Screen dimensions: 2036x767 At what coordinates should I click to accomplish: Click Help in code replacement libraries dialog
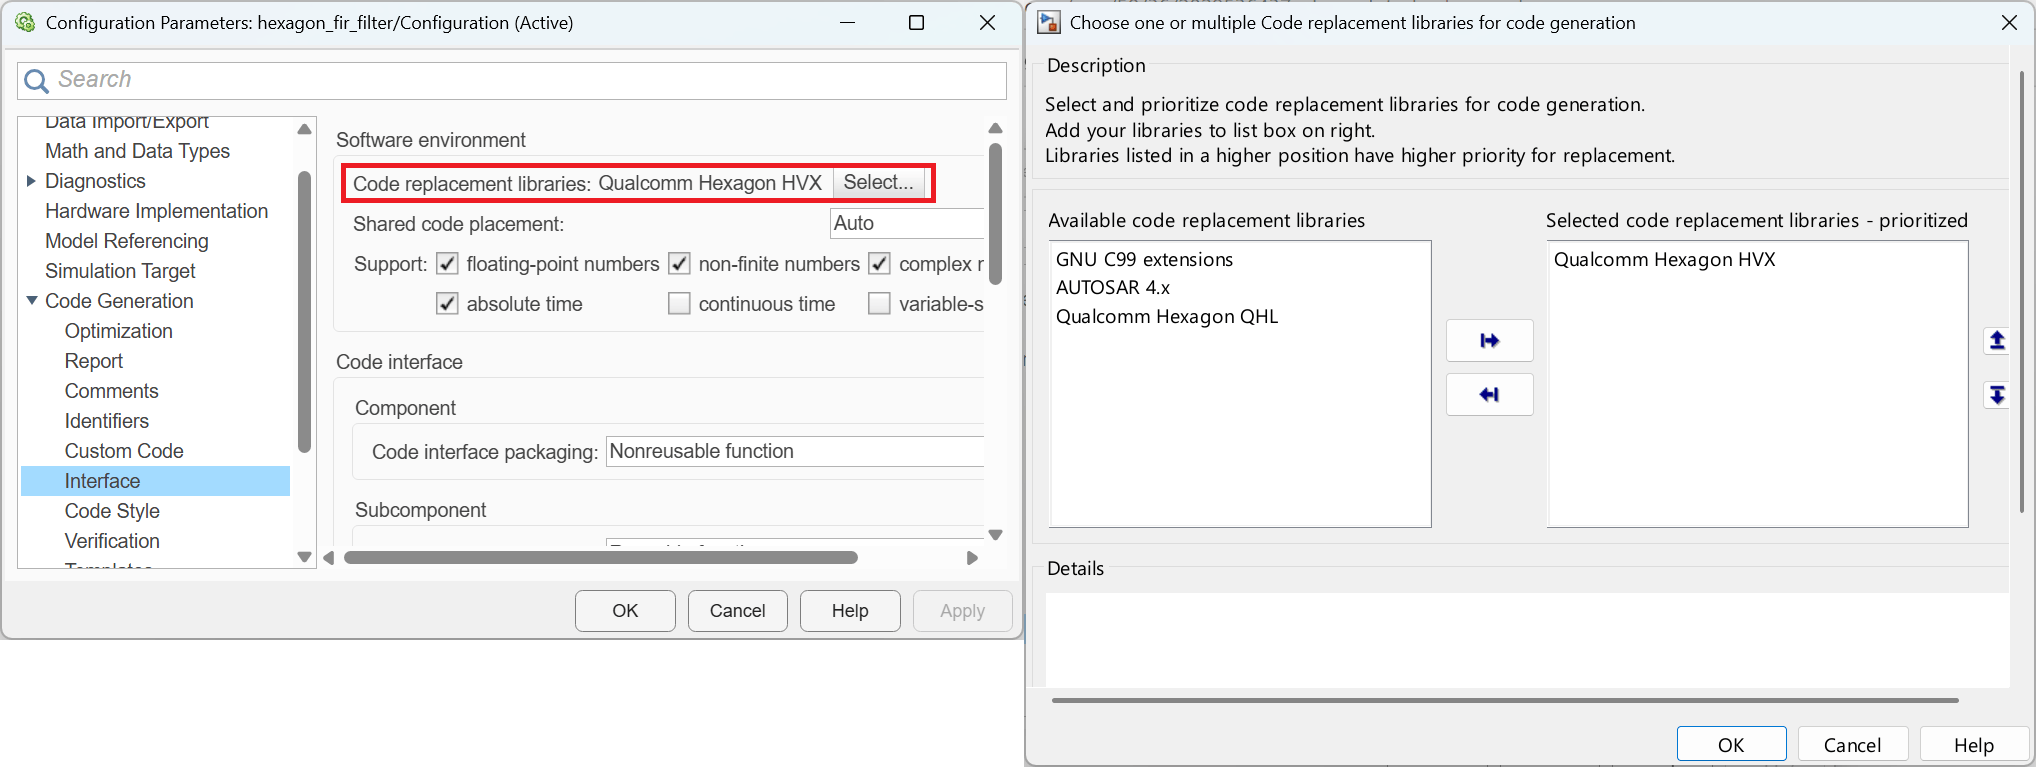1974,745
